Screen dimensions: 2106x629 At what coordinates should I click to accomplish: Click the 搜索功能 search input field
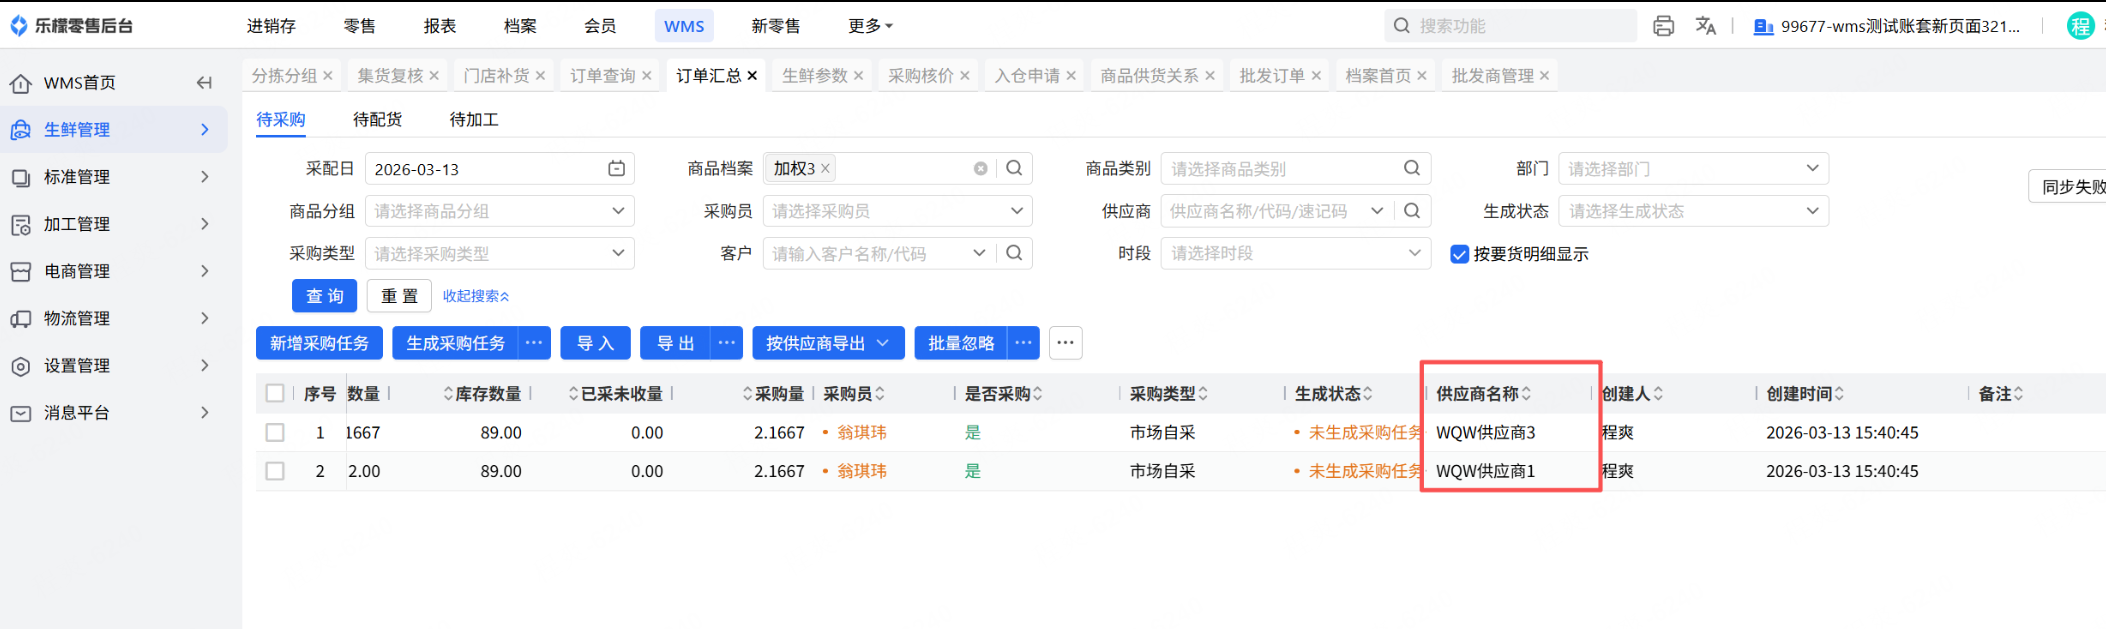1520,26
